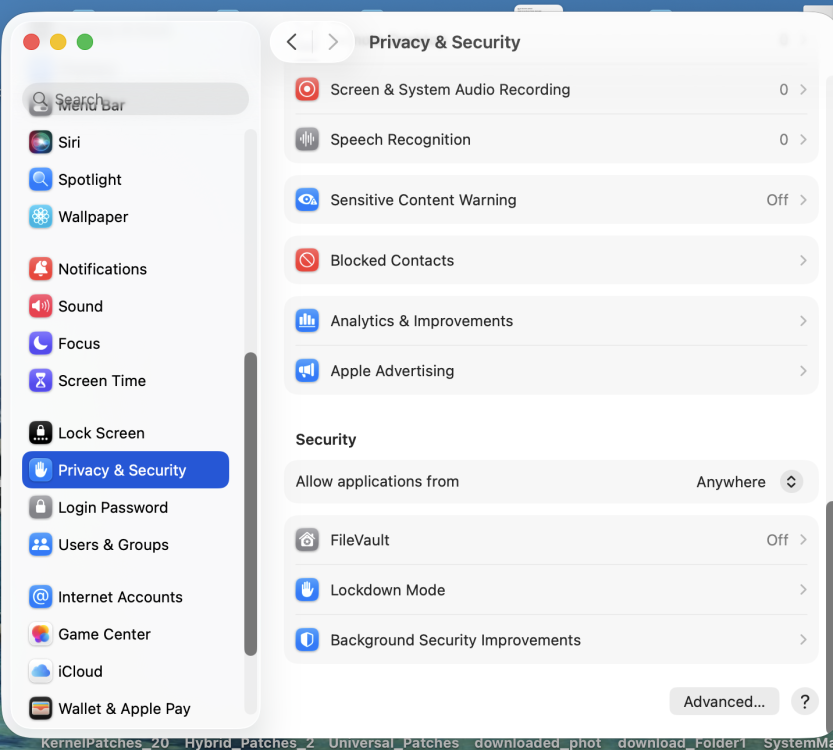Click the Blocked Contacts label
Image resolution: width=833 pixels, height=750 pixels.
tap(392, 260)
